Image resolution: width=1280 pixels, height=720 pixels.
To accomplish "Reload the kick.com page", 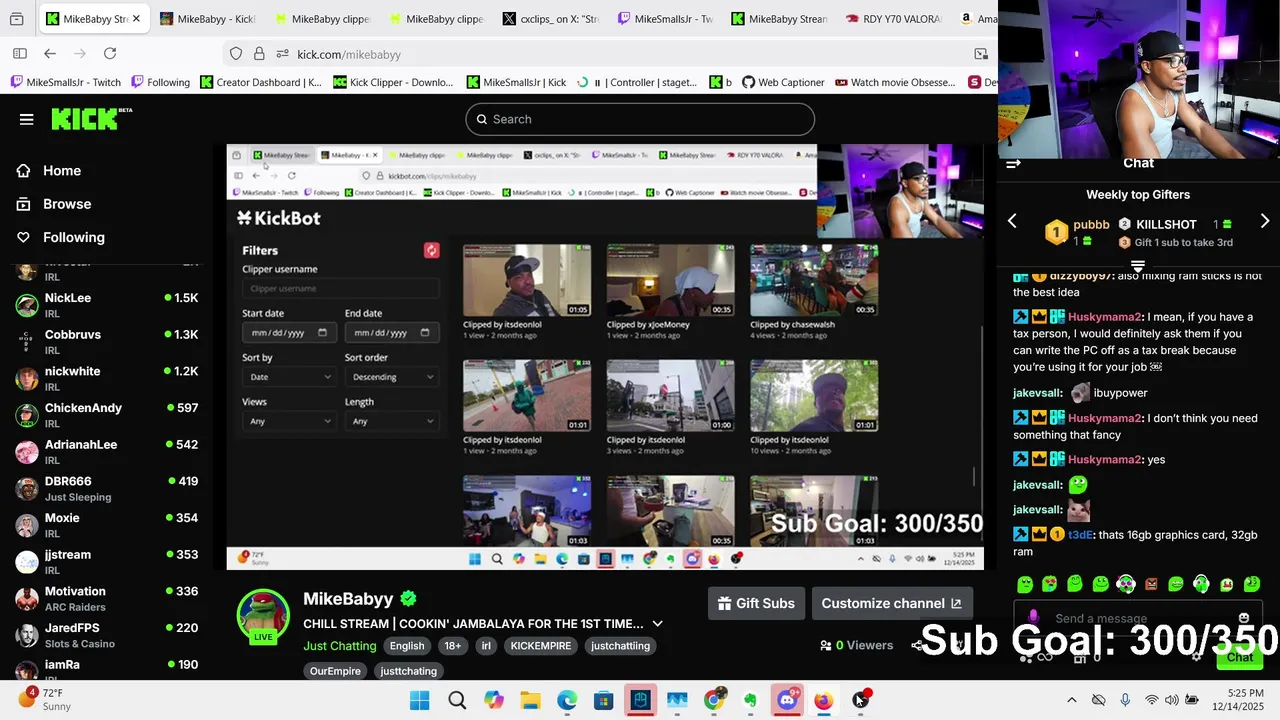I will 110,54.
